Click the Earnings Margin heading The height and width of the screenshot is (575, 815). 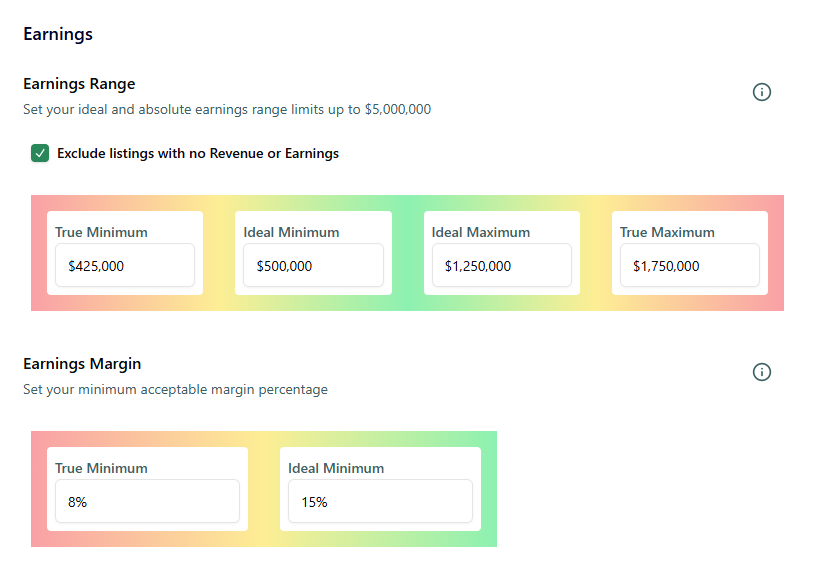click(x=82, y=364)
